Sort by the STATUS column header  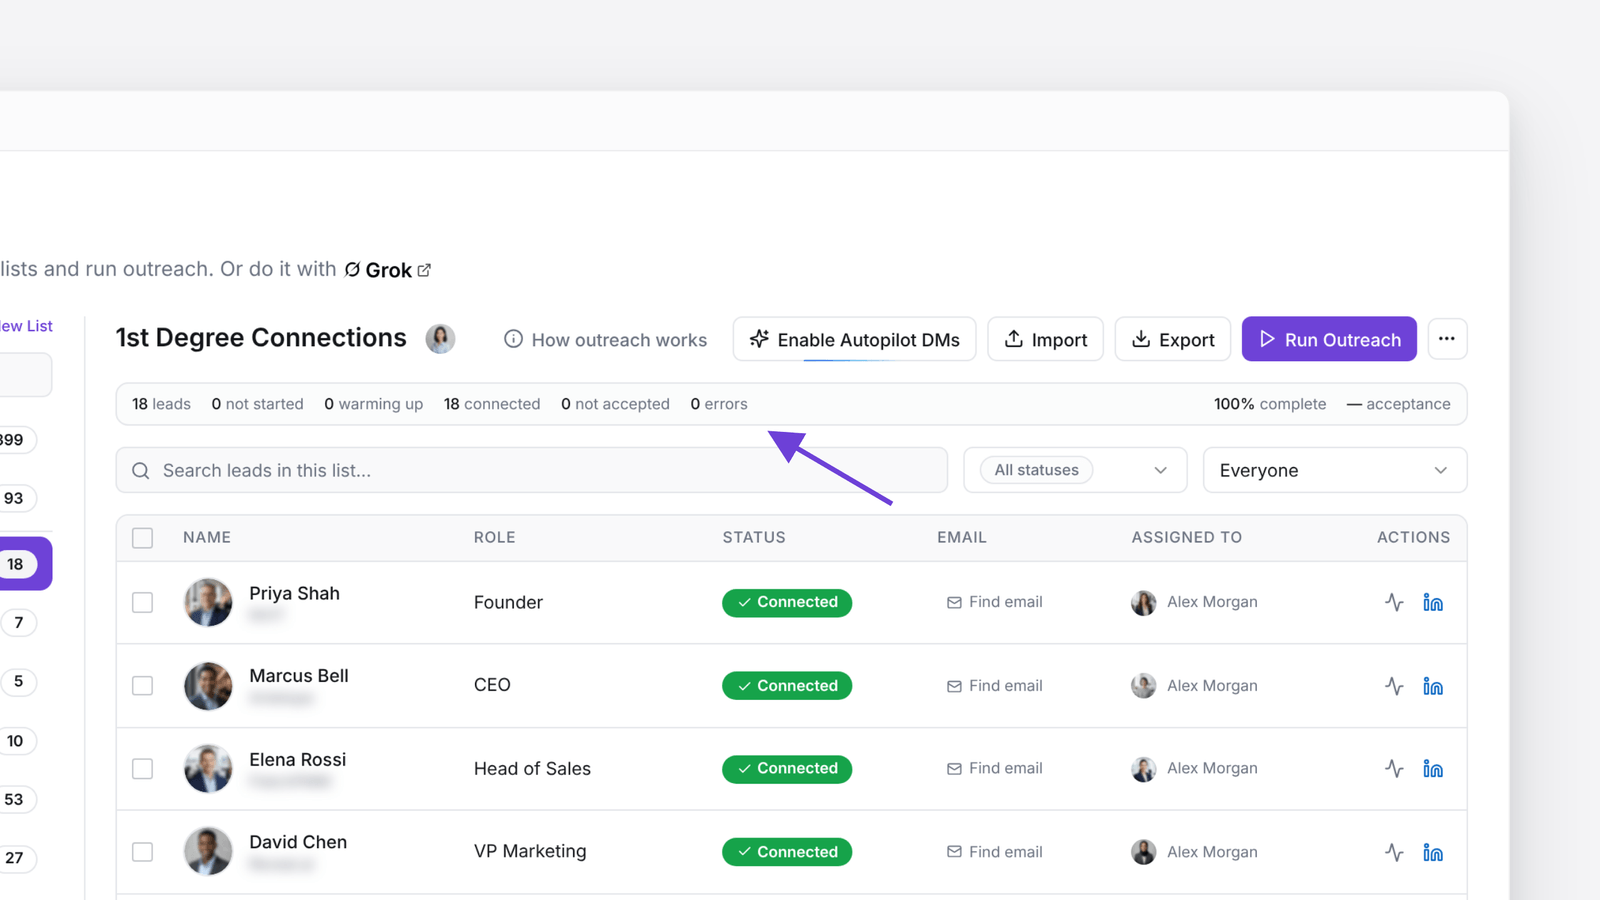point(754,537)
